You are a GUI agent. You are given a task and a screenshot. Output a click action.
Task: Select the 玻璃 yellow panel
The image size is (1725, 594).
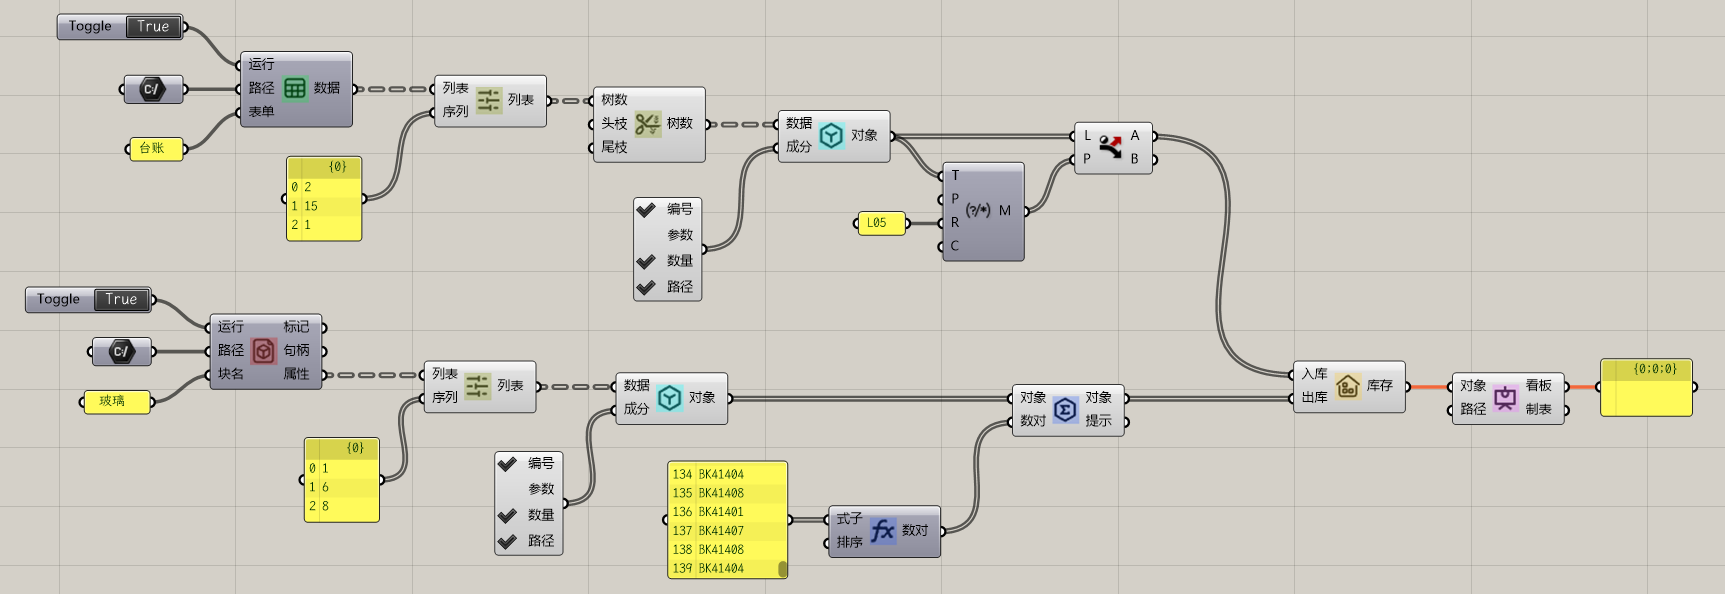(x=116, y=401)
